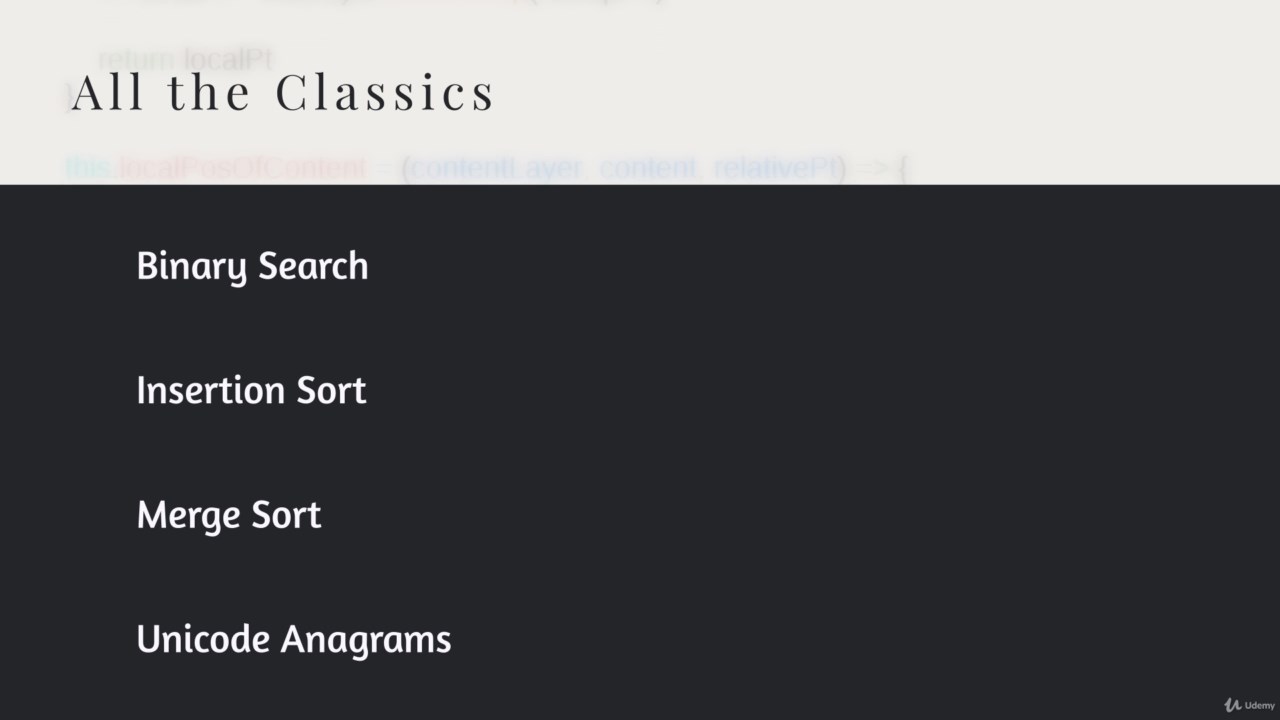Click the Udemy wordmark text
The image size is (1280, 720).
[1260, 706]
